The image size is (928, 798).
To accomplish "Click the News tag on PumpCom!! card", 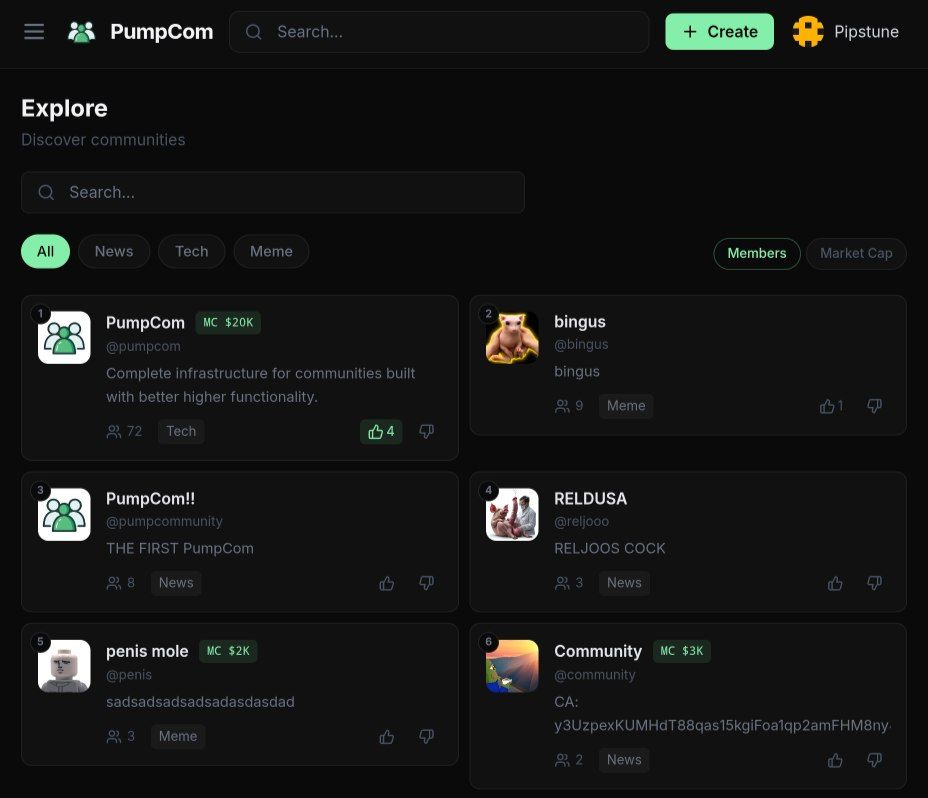I will [176, 583].
